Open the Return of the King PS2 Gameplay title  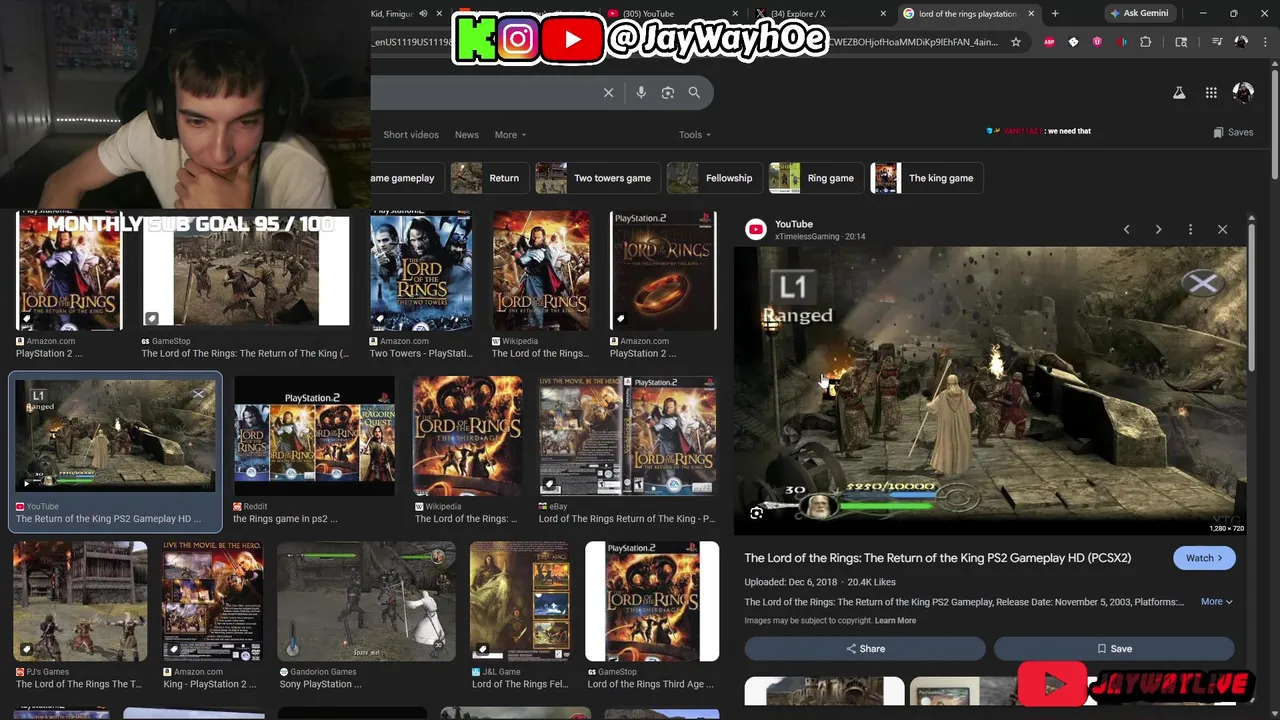pyautogui.click(x=937, y=558)
